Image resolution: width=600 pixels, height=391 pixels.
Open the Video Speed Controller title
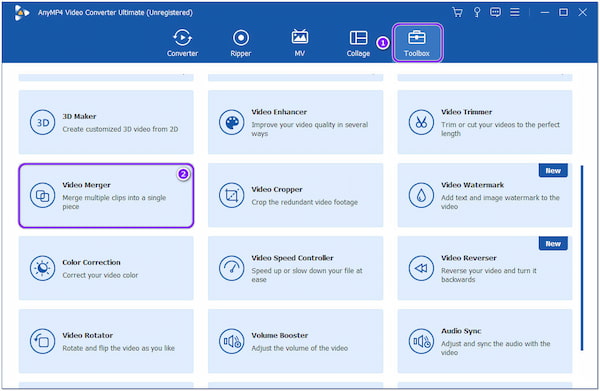coord(292,258)
